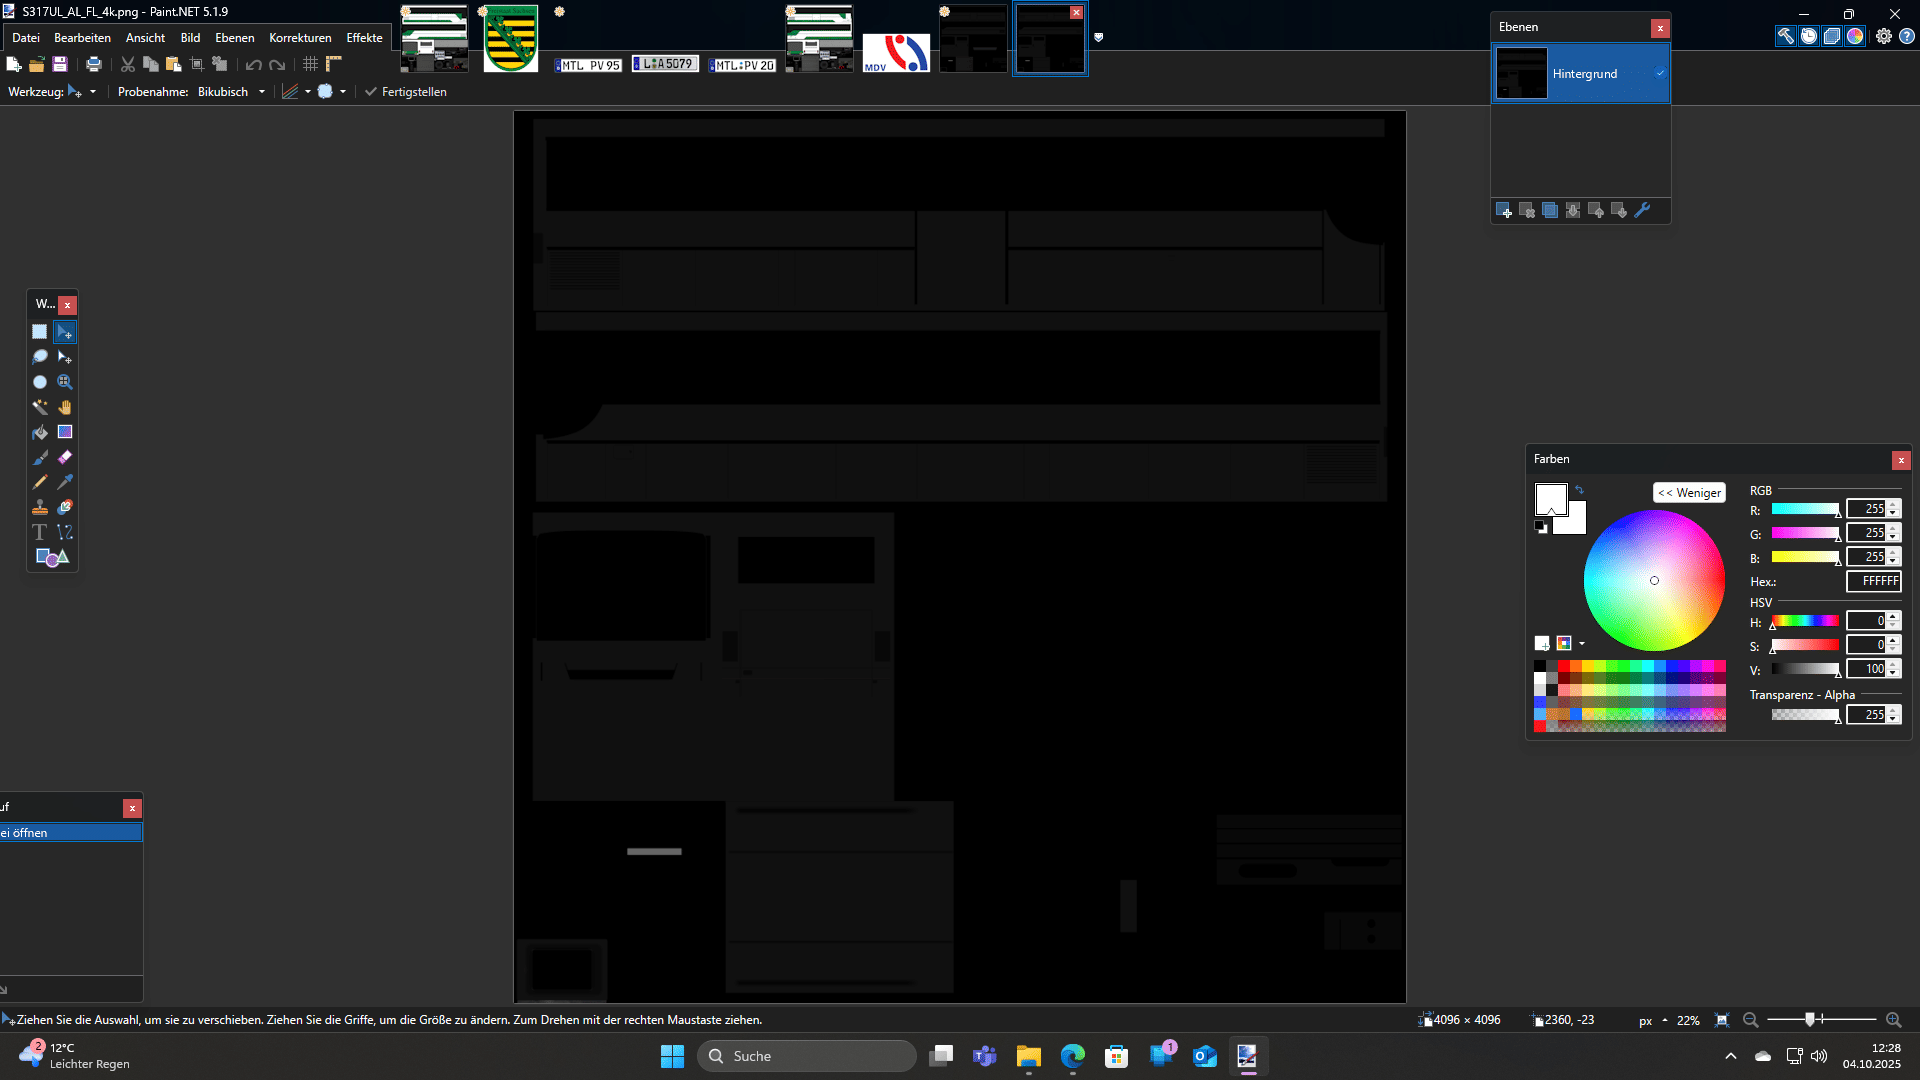Select the Gradient tool
This screenshot has height=1080, width=1920.
(65, 432)
